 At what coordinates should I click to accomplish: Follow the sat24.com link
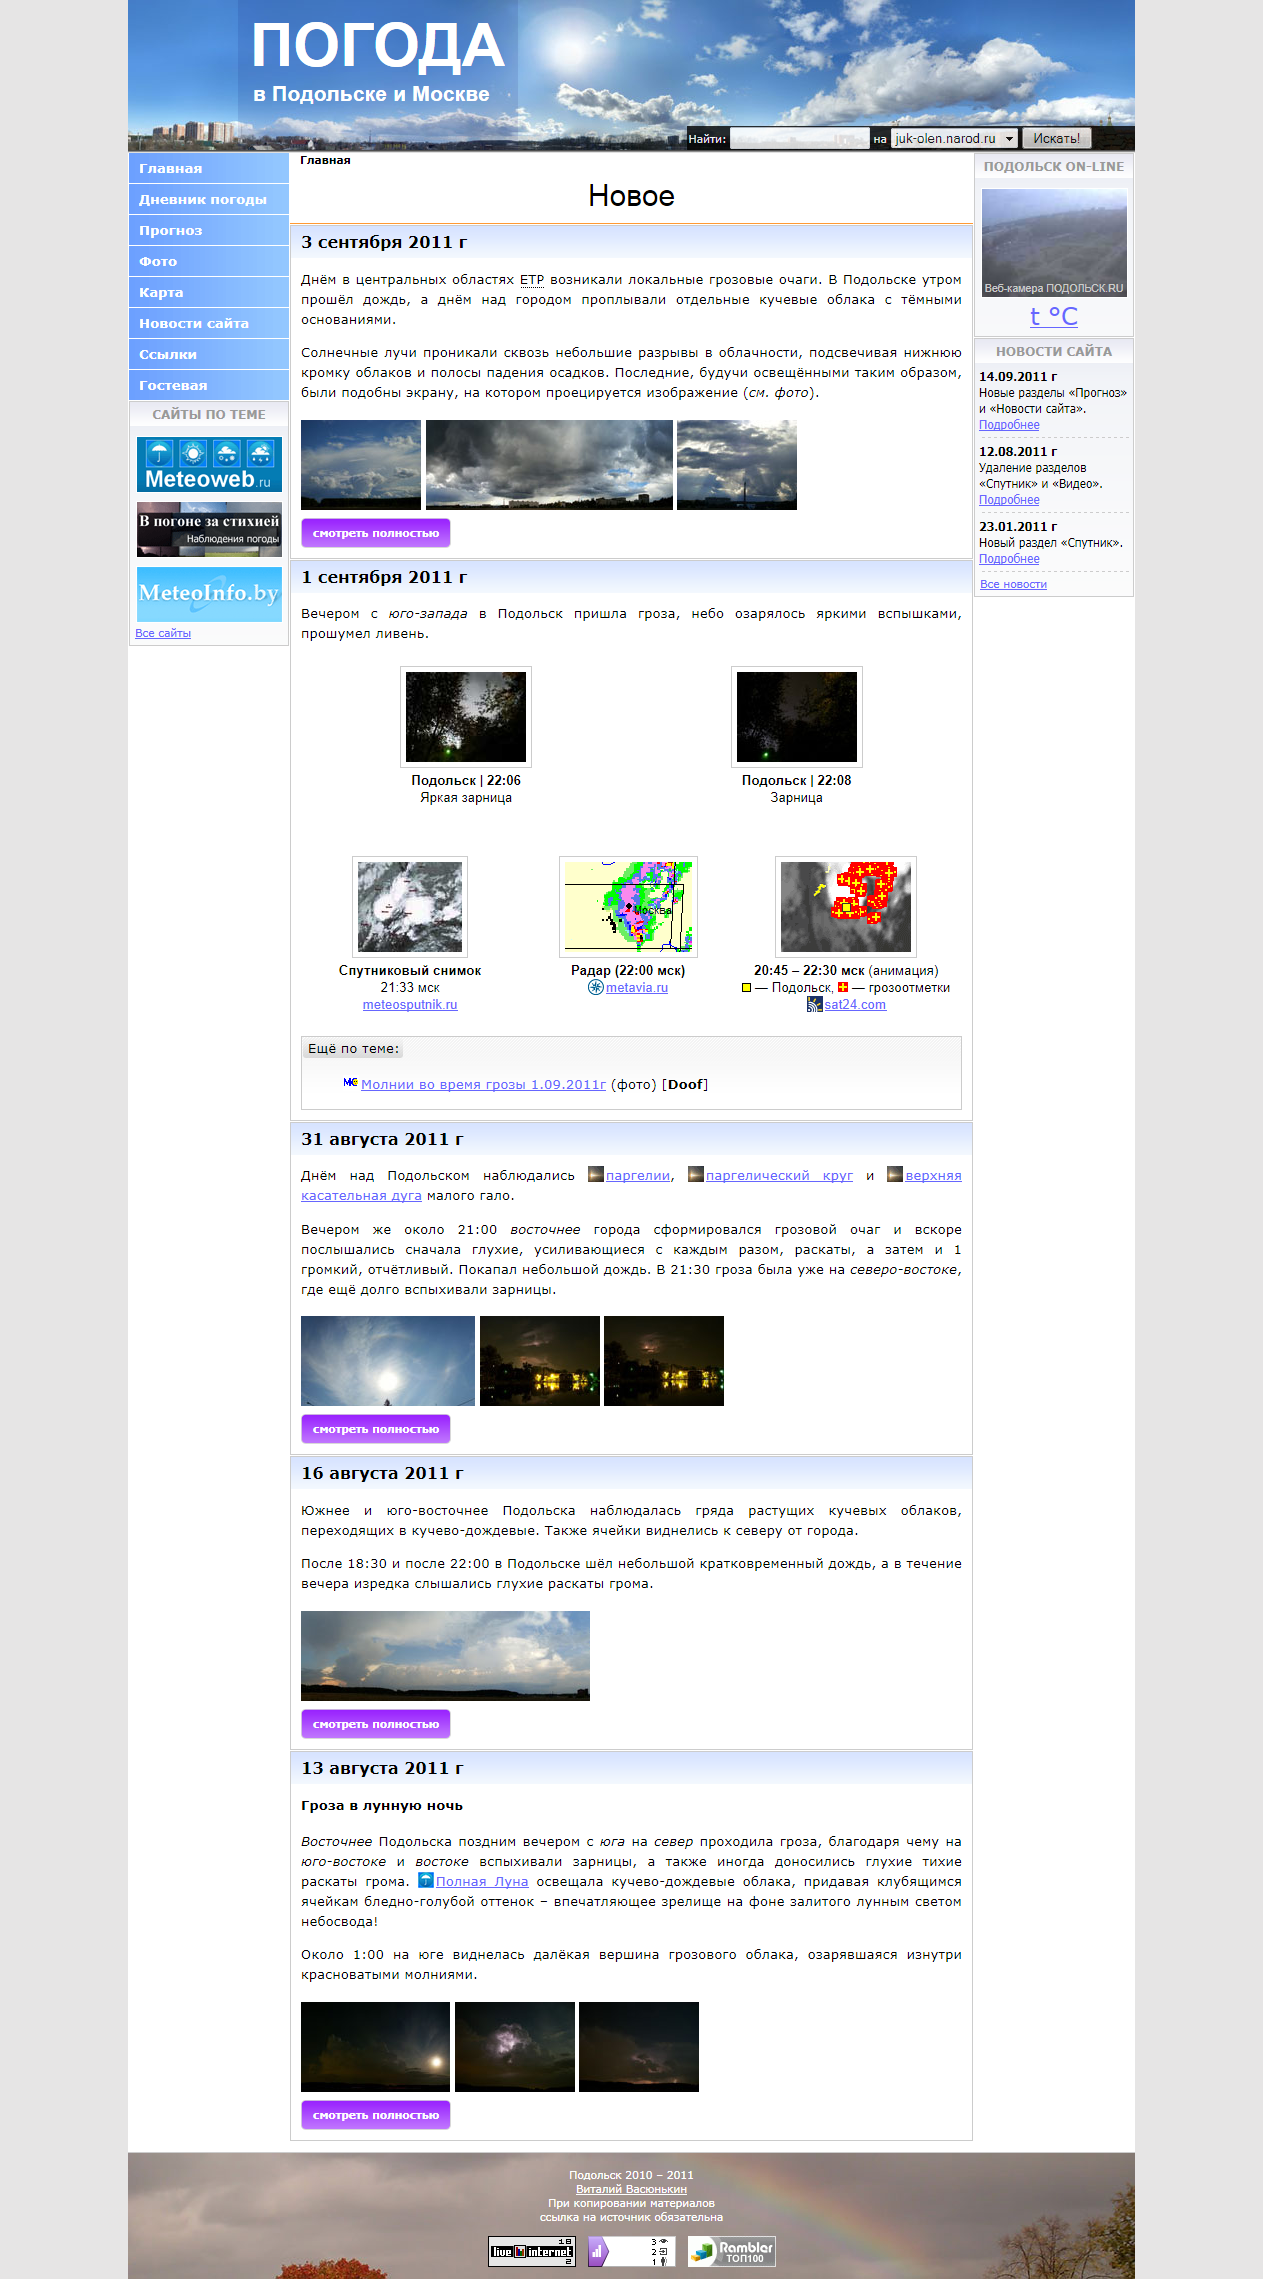(855, 1005)
